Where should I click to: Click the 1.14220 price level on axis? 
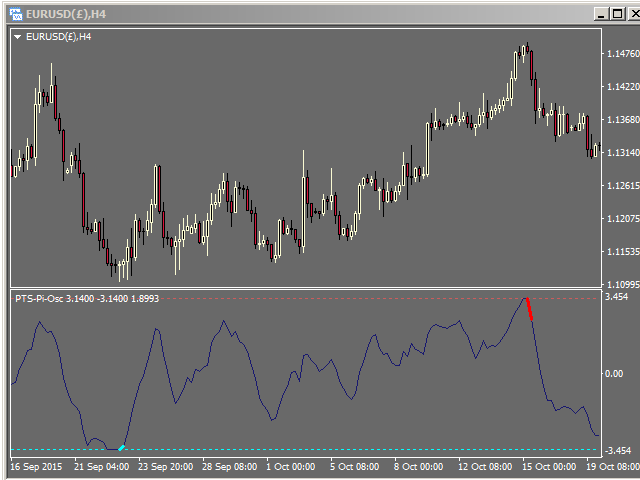tap(623, 87)
